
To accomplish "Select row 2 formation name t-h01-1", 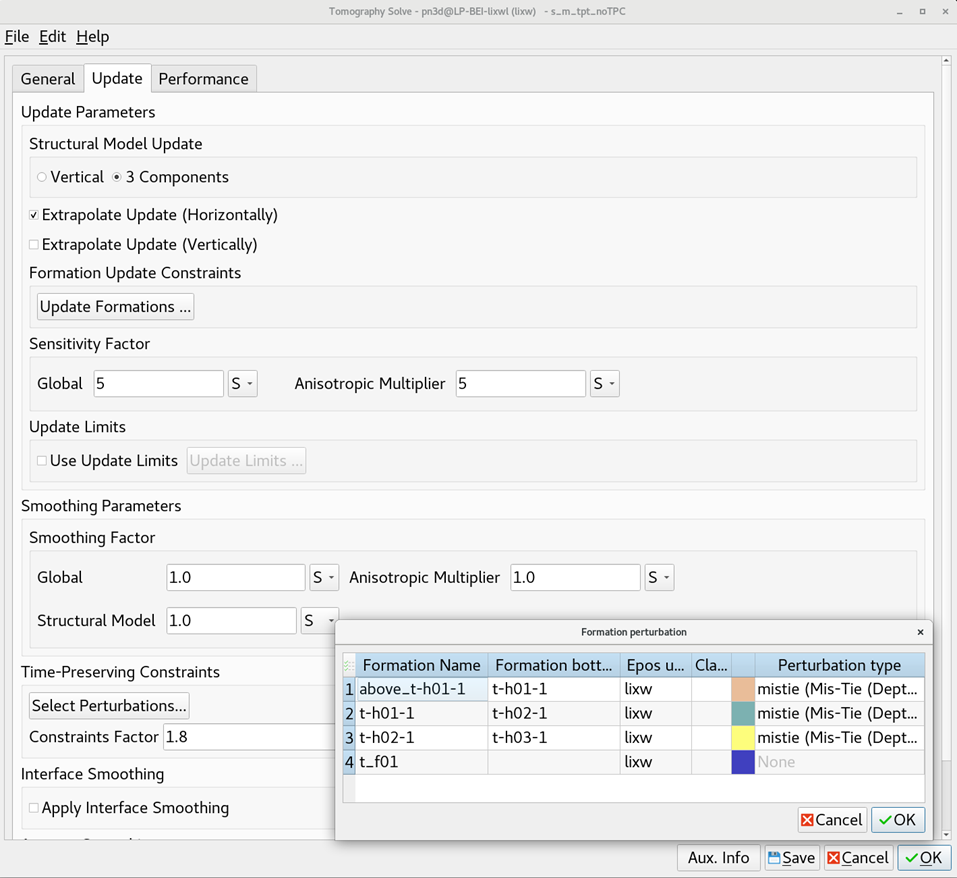I will [422, 714].
